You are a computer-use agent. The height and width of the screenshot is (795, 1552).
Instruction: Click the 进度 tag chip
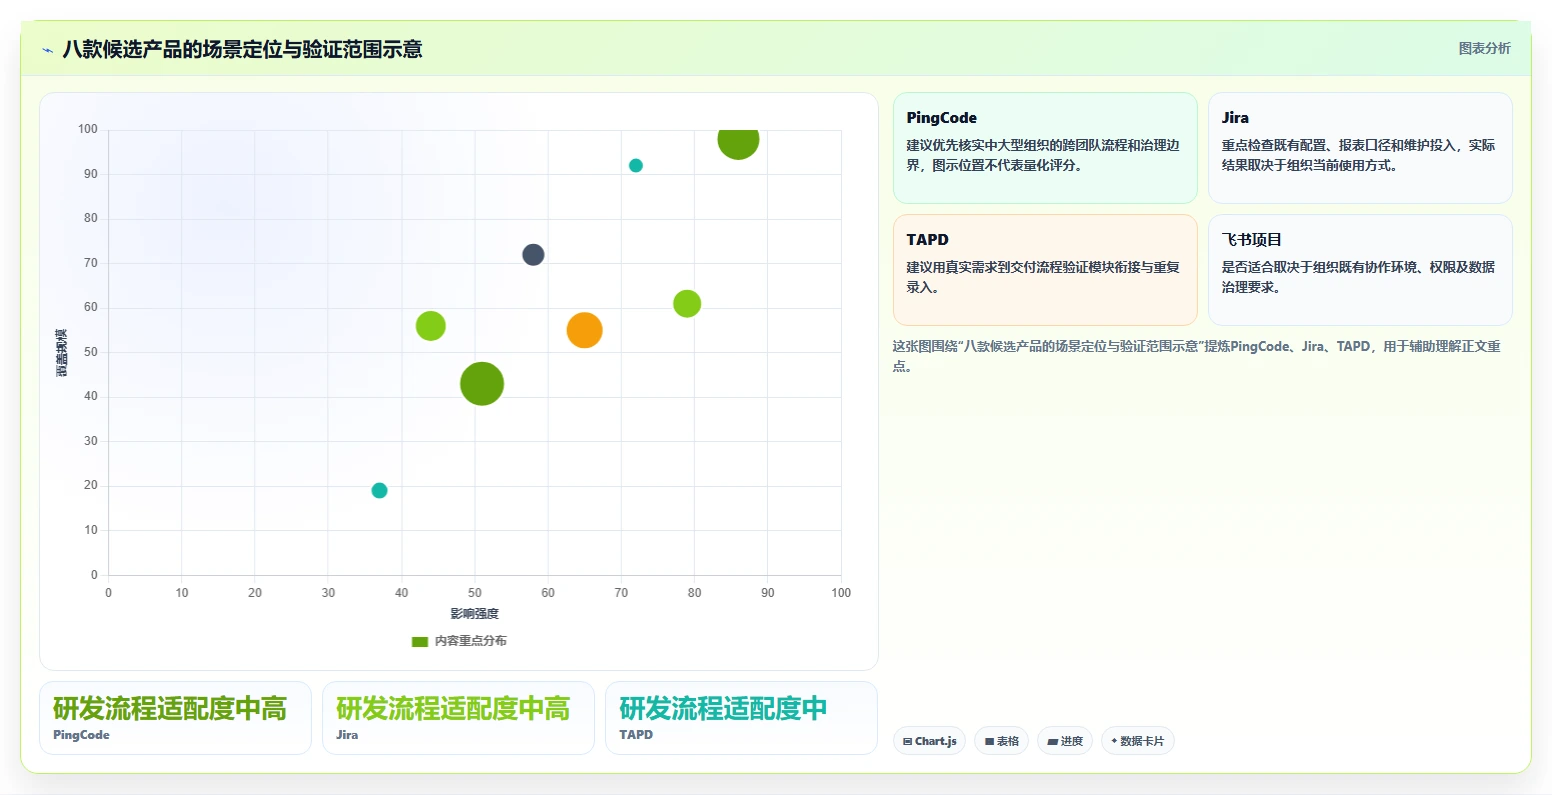pyautogui.click(x=1065, y=741)
